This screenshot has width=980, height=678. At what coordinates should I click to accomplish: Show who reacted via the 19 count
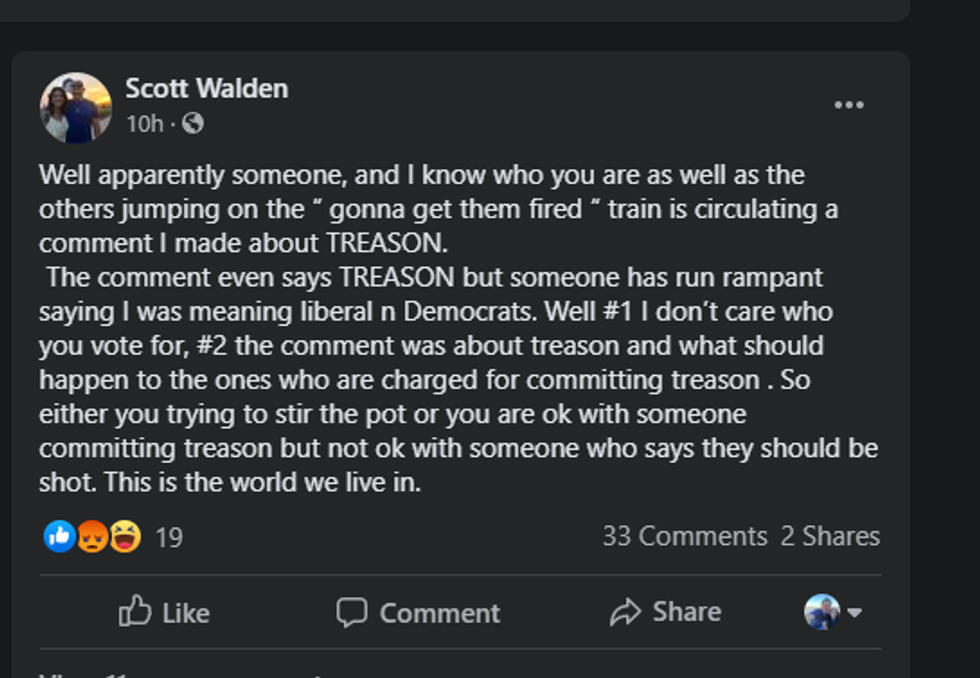tap(169, 538)
